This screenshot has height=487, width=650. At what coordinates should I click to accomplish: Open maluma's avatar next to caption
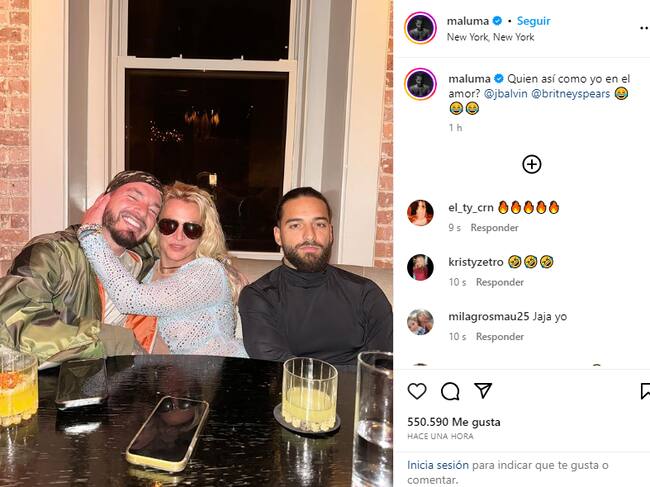[x=420, y=84]
